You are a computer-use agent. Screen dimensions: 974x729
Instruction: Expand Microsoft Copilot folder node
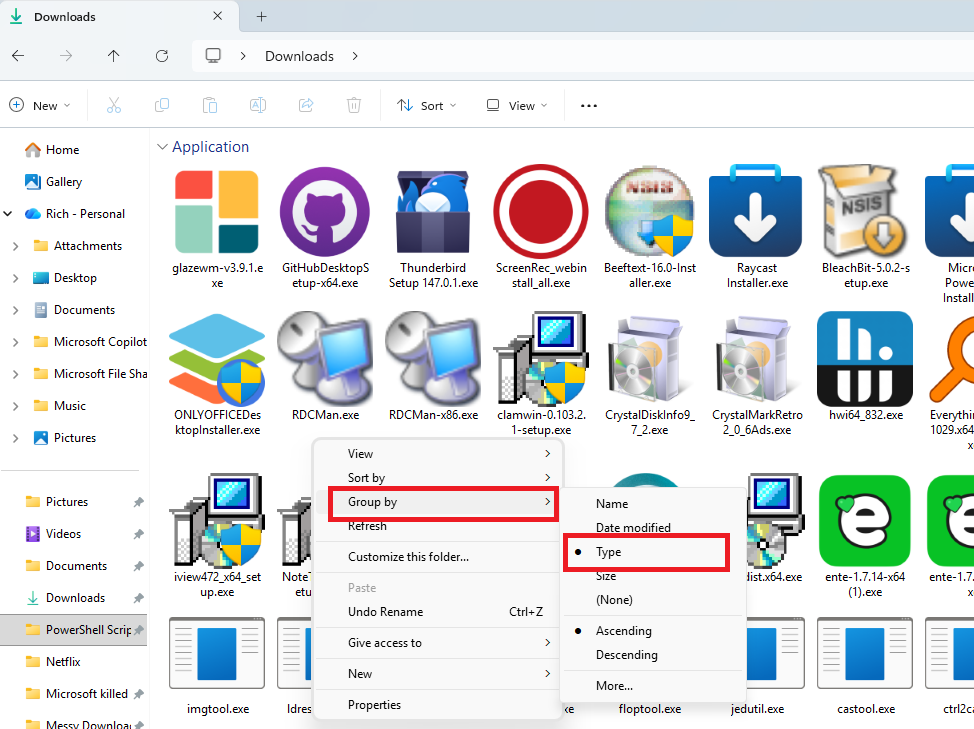[x=16, y=342]
